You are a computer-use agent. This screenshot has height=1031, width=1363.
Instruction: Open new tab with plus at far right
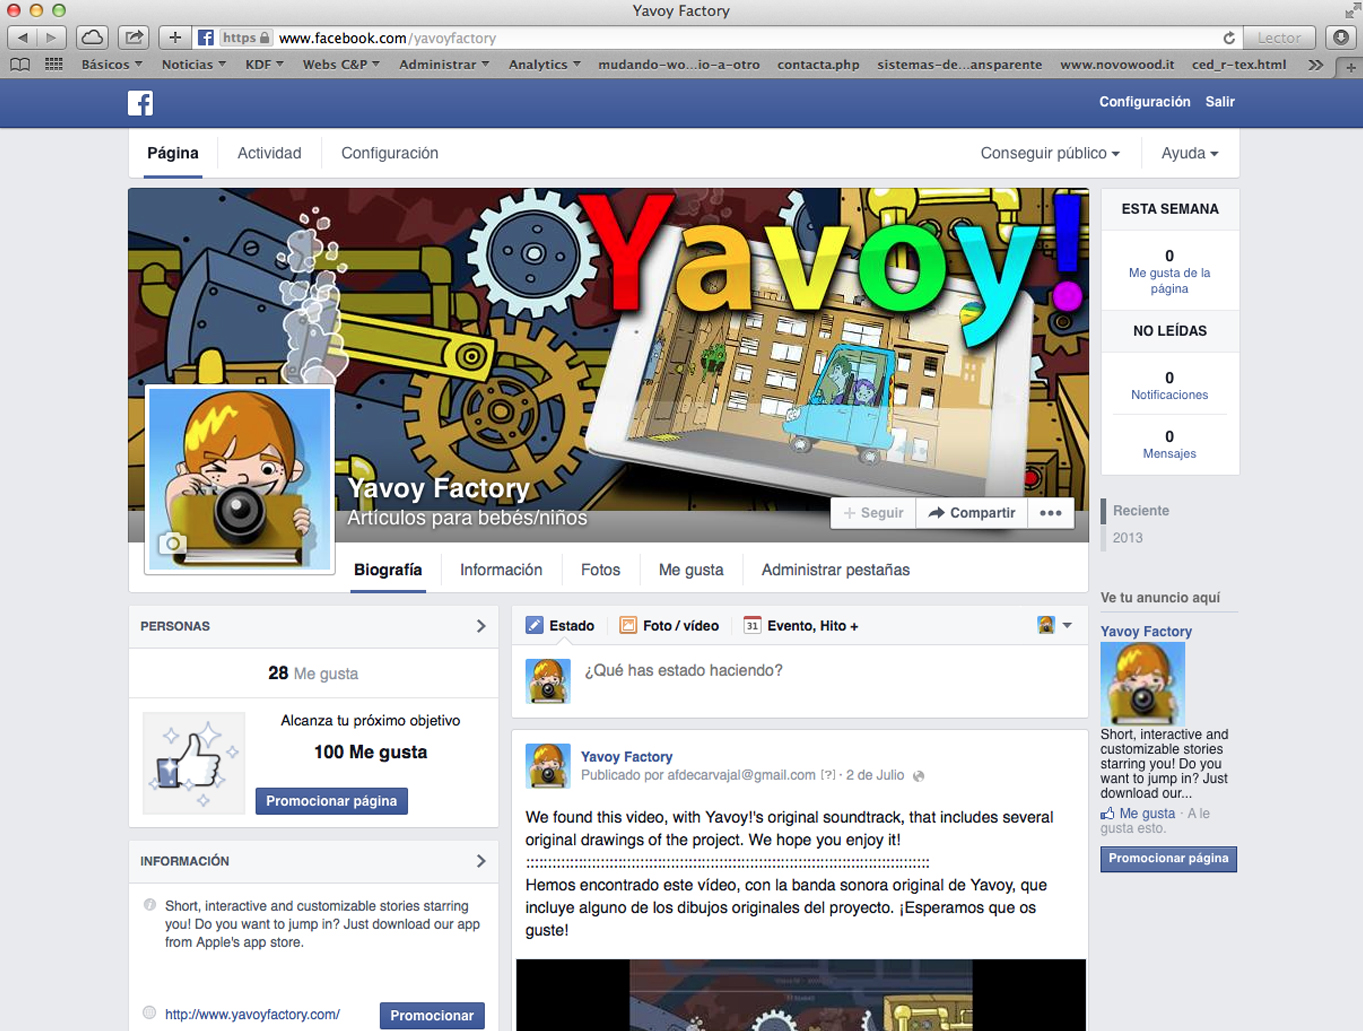coord(1350,67)
